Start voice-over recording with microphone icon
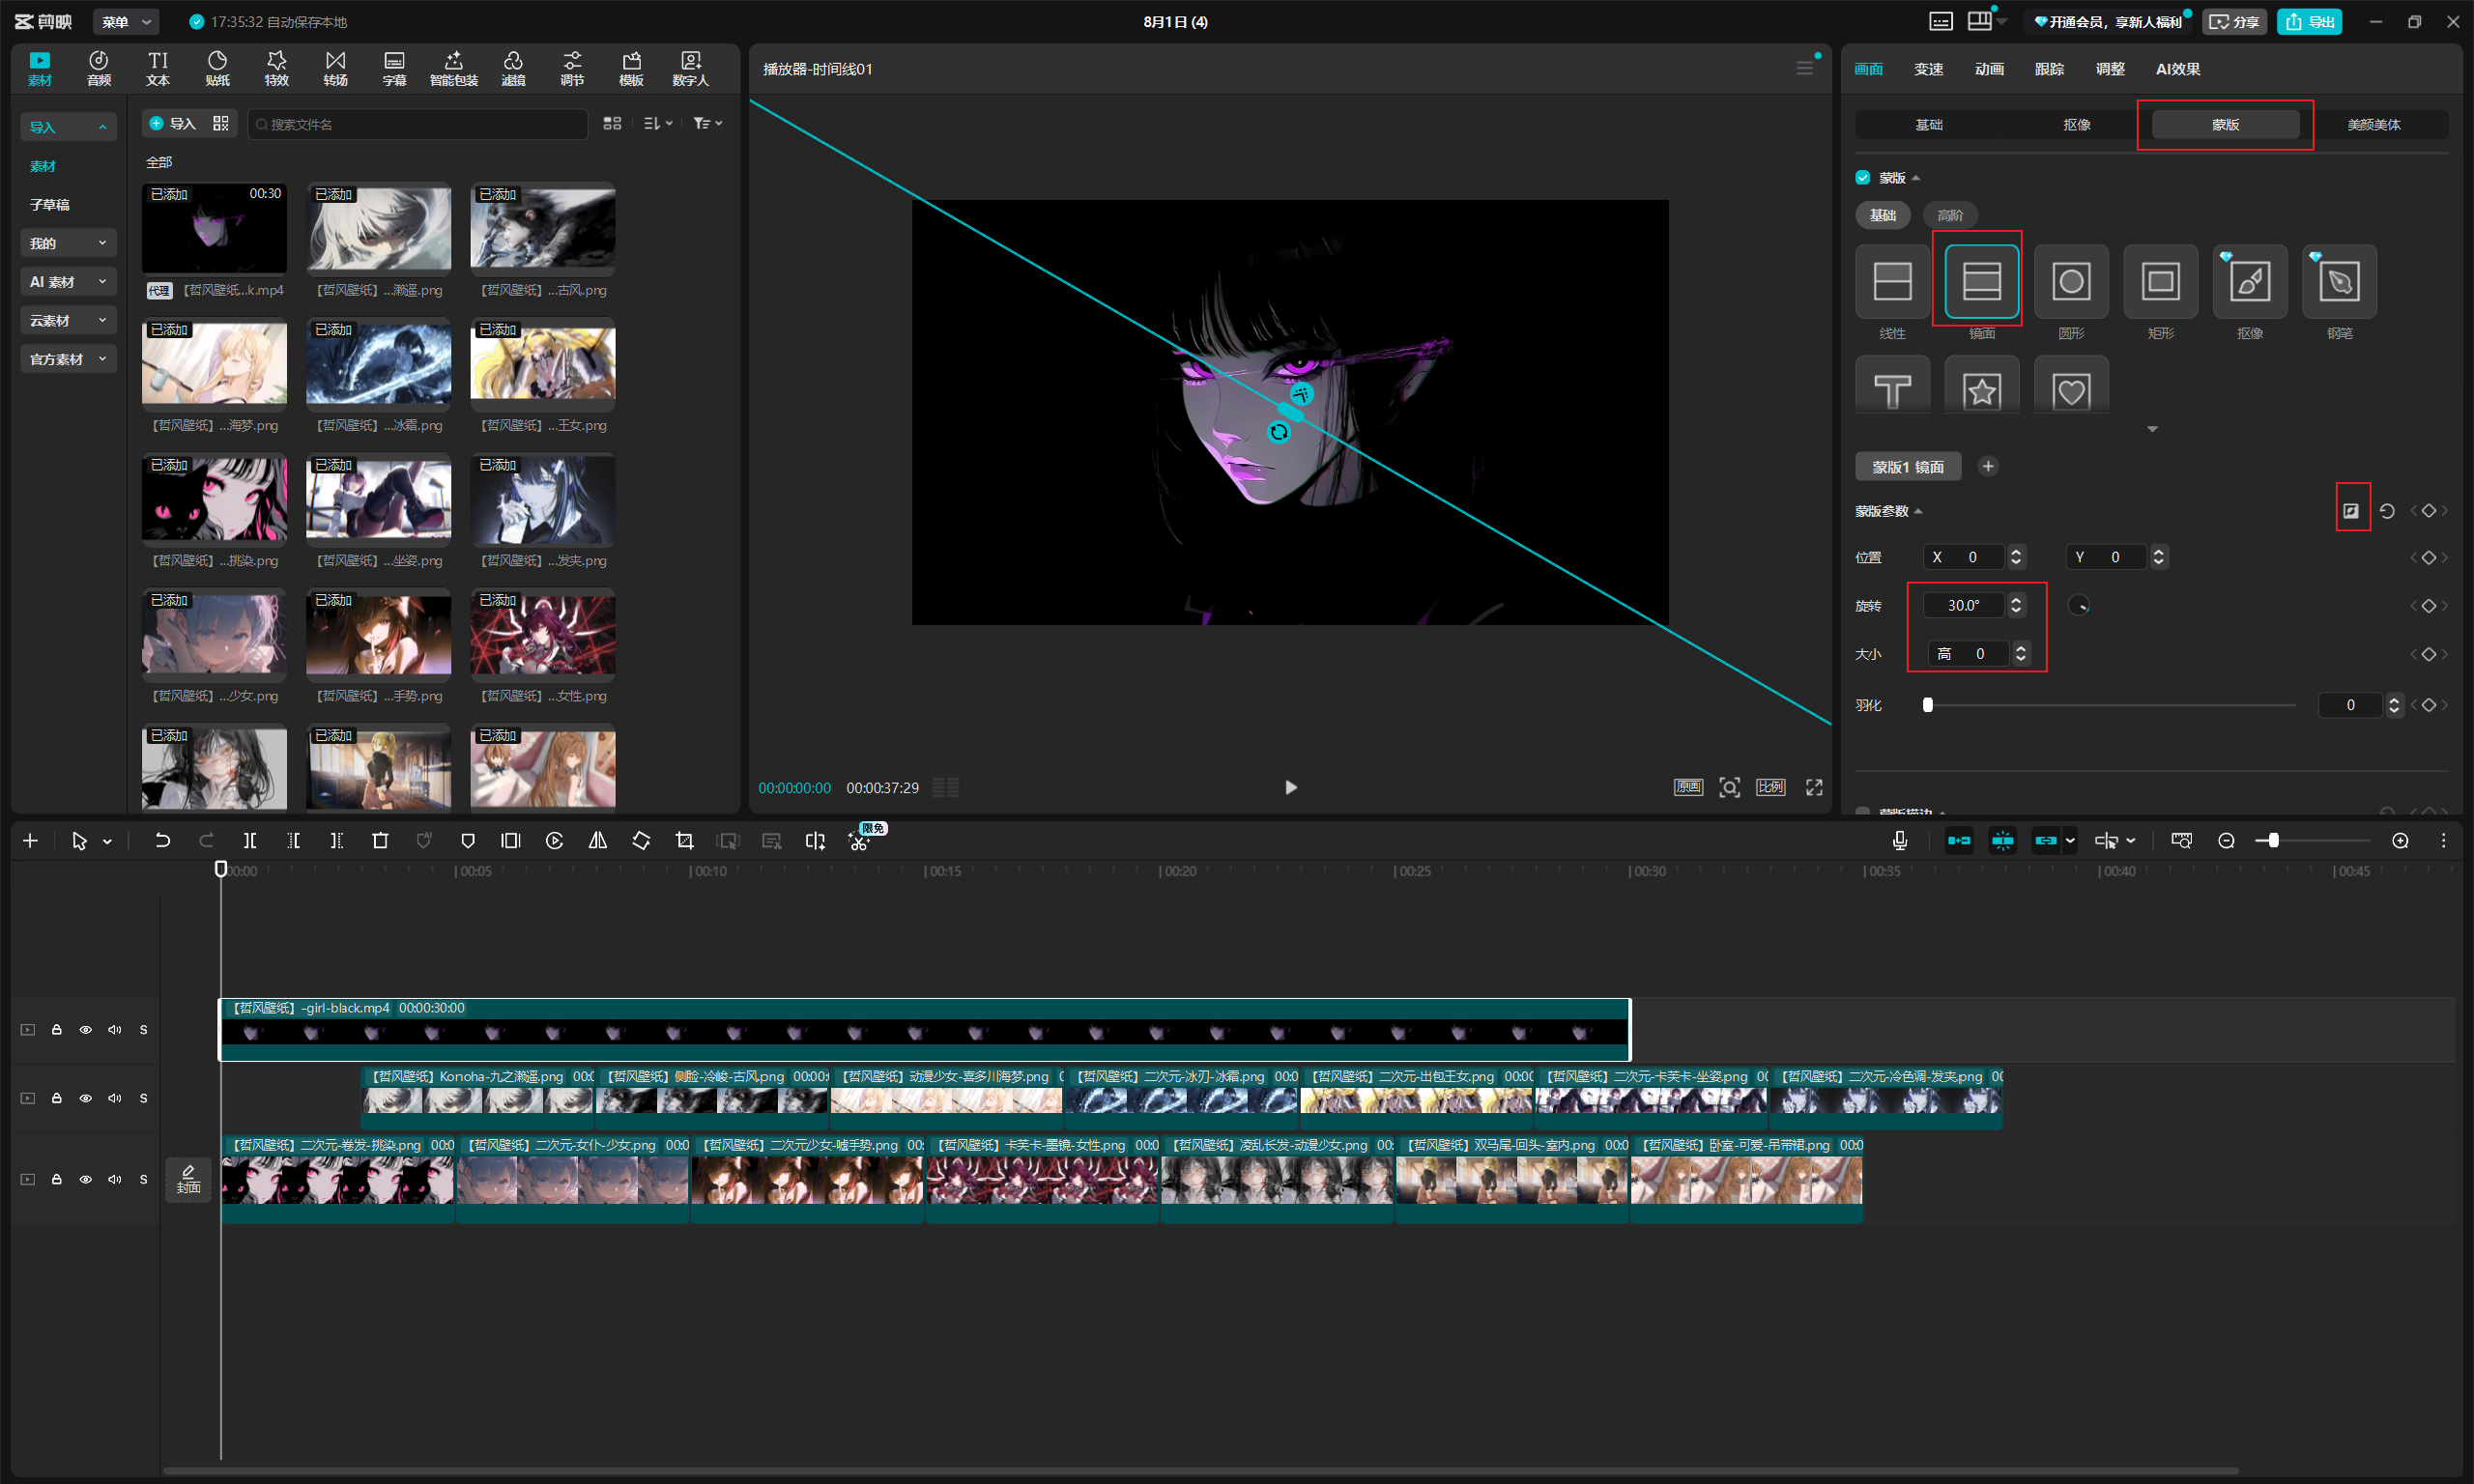 coord(1899,841)
